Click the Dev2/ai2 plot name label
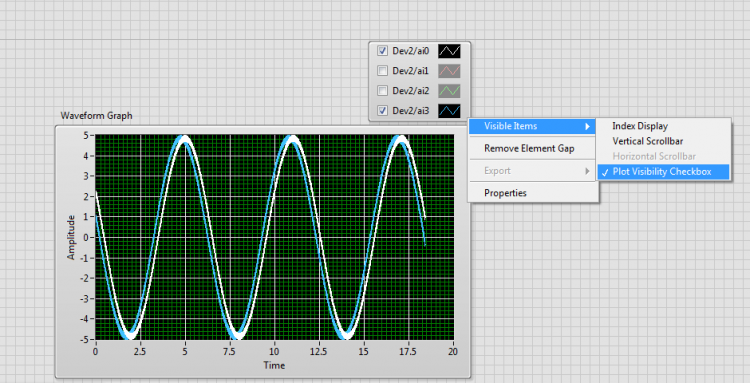Screen dimensions: 750x383 pyautogui.click(x=410, y=90)
